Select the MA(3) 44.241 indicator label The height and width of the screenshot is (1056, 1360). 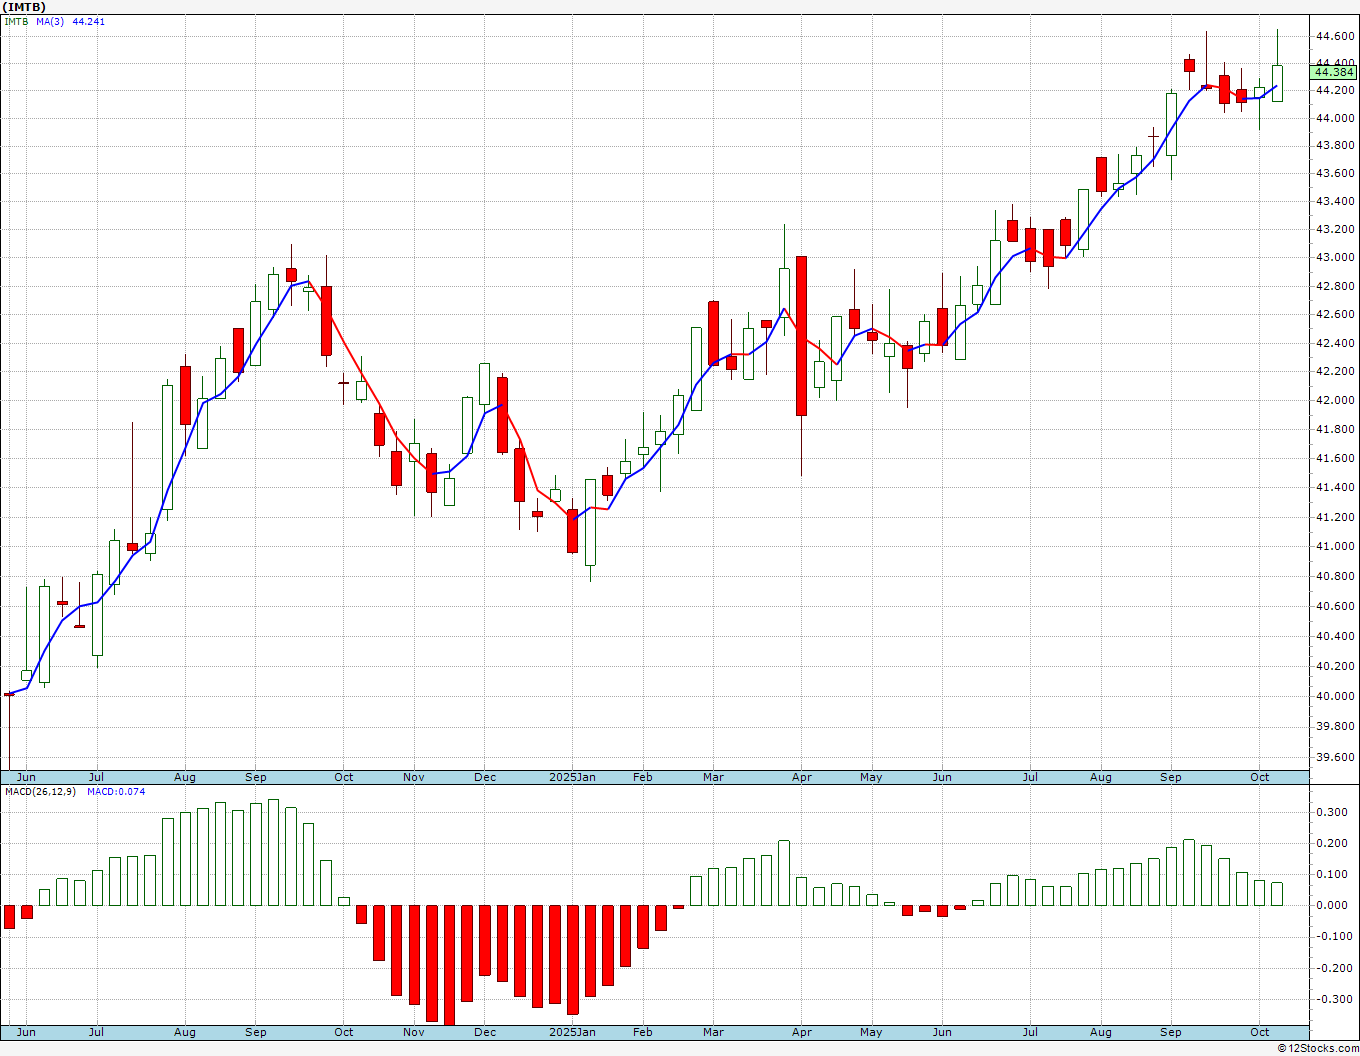pyautogui.click(x=70, y=21)
